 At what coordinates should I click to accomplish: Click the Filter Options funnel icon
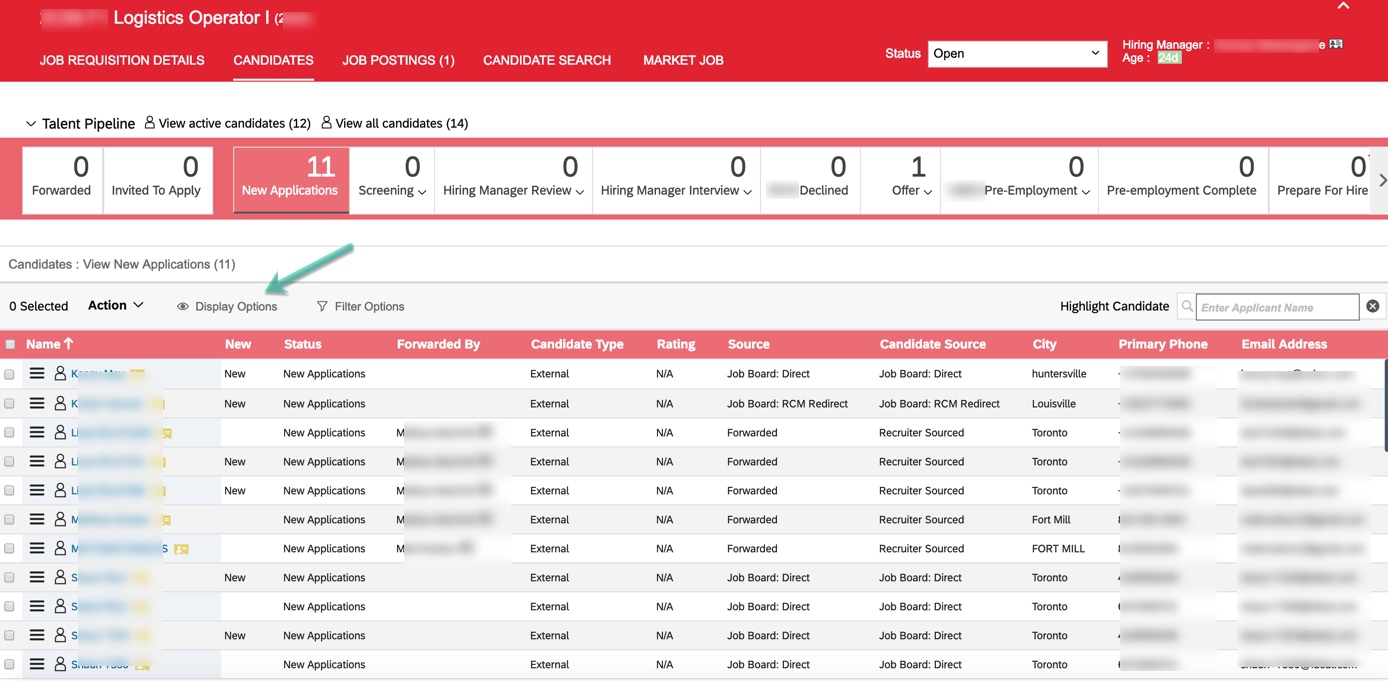click(322, 307)
